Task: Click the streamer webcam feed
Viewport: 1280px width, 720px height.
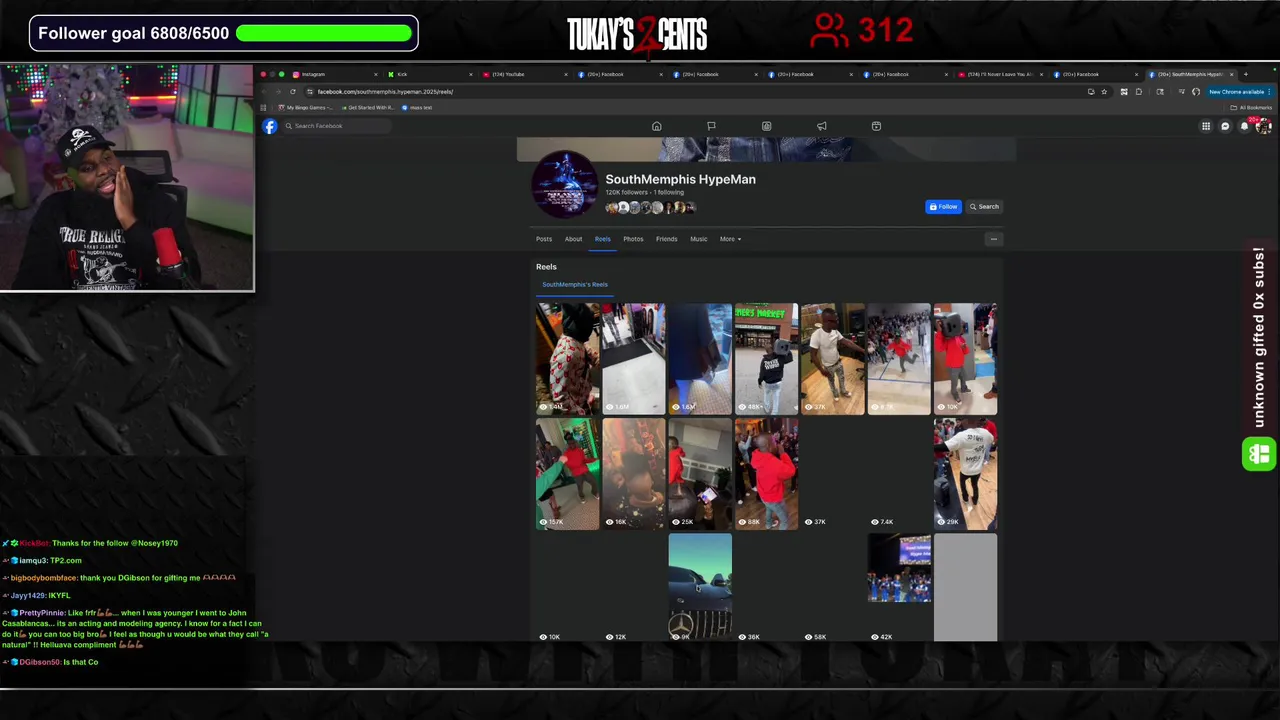Action: pos(127,178)
